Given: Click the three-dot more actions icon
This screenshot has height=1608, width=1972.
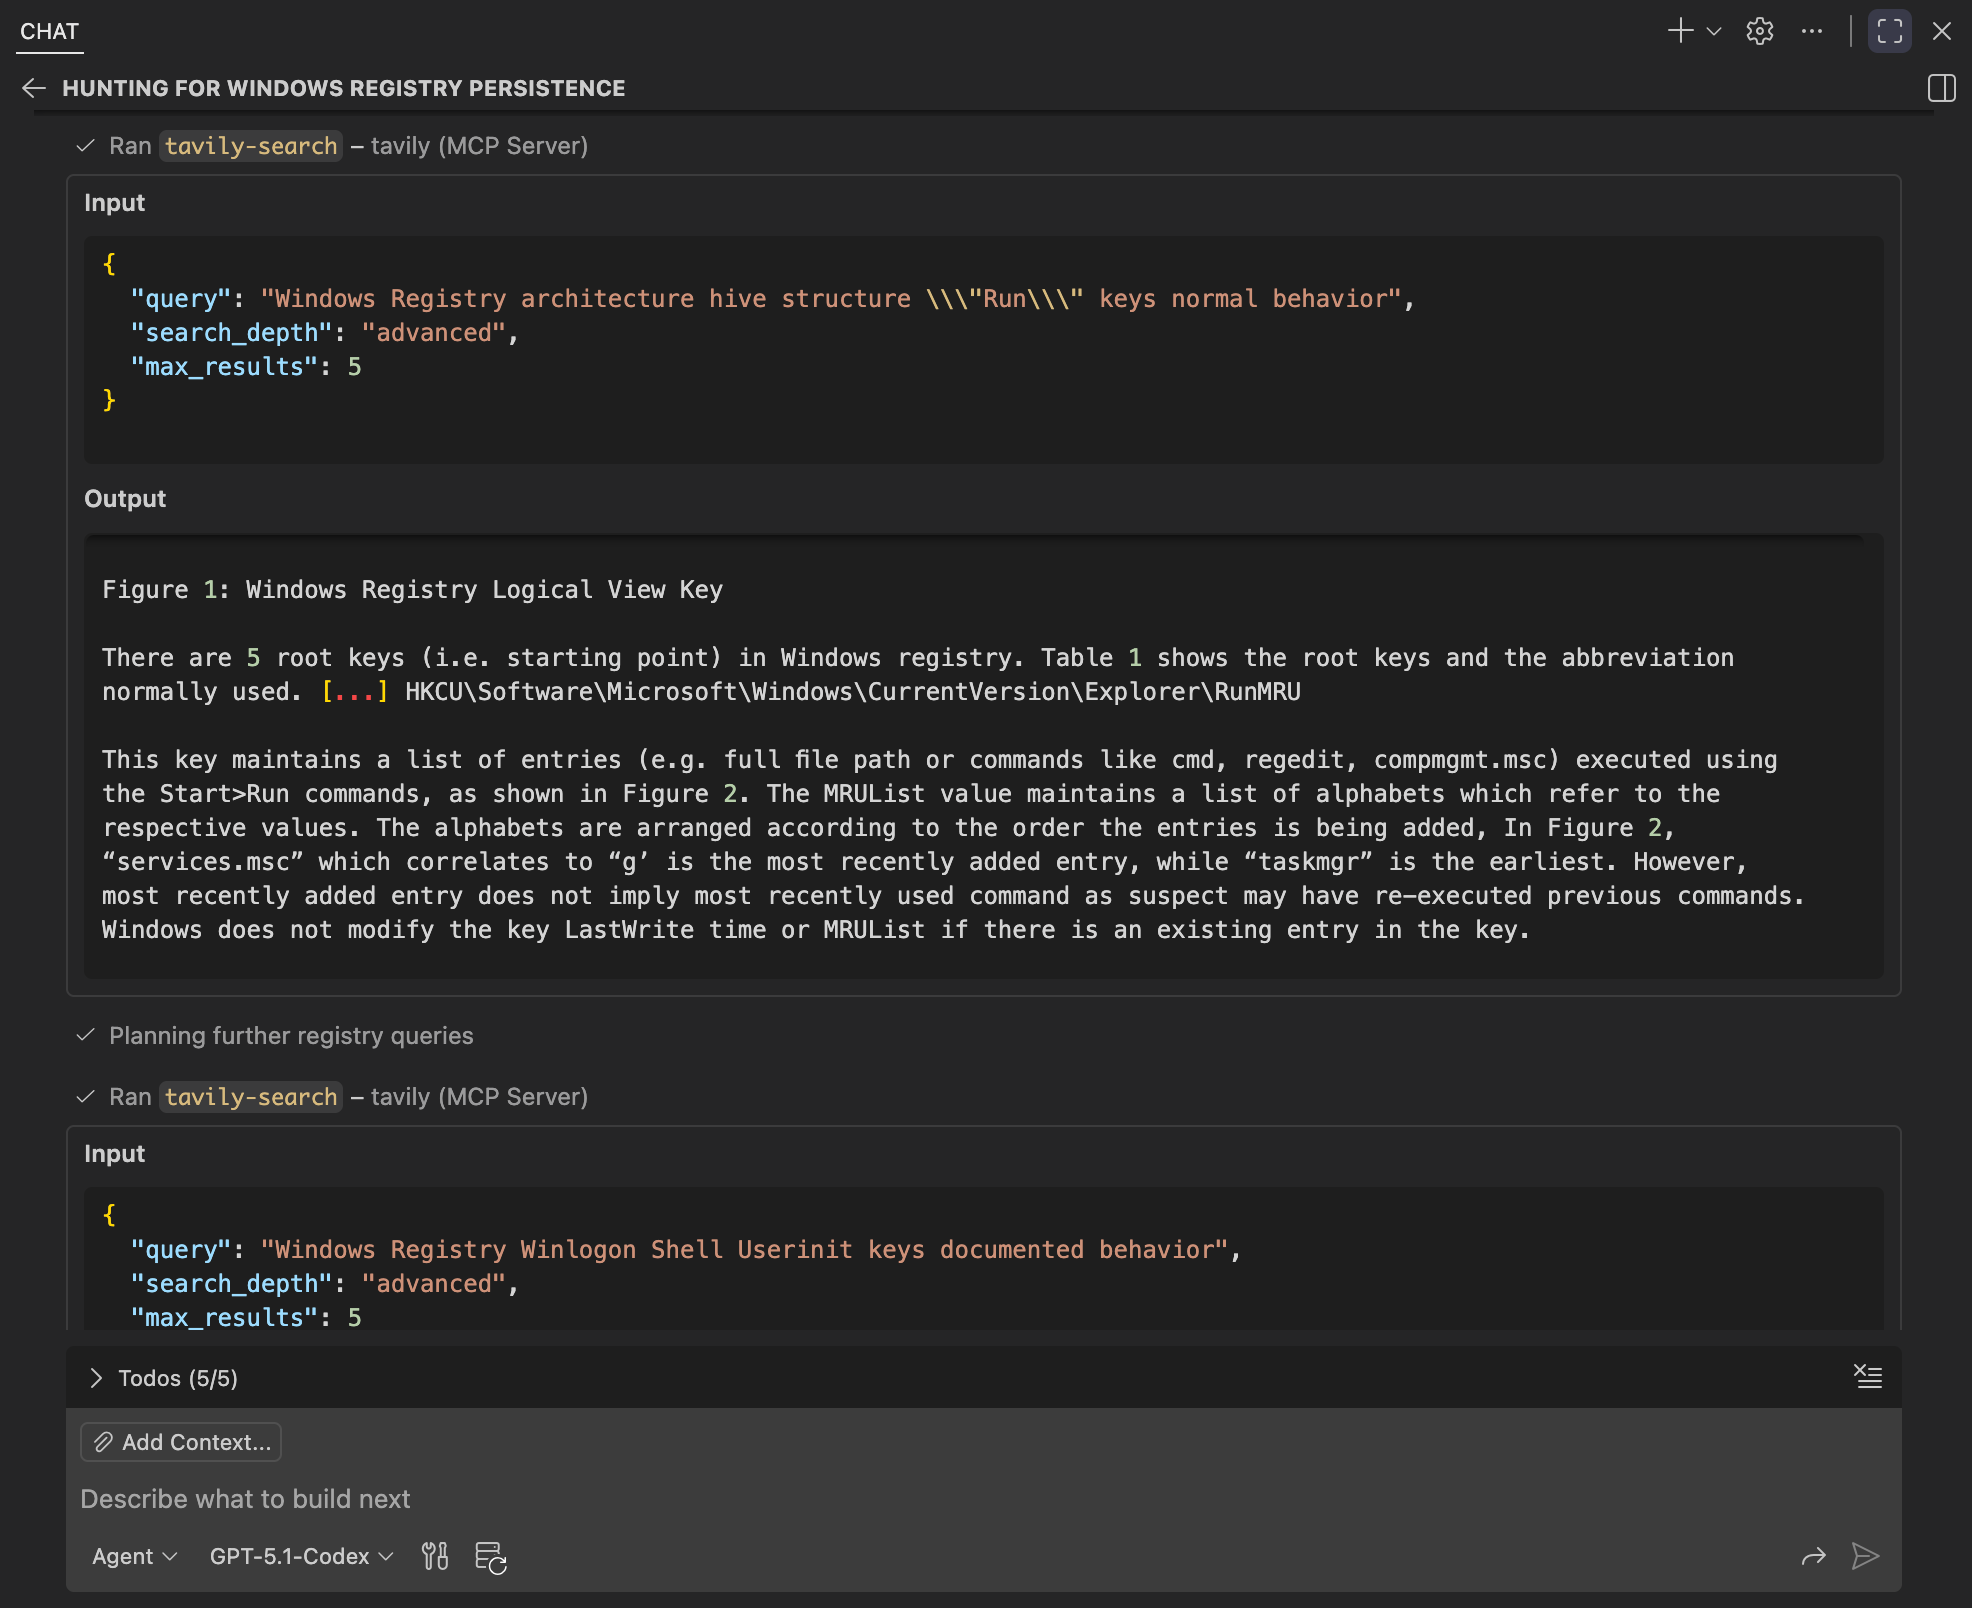Looking at the screenshot, I should tap(1811, 31).
